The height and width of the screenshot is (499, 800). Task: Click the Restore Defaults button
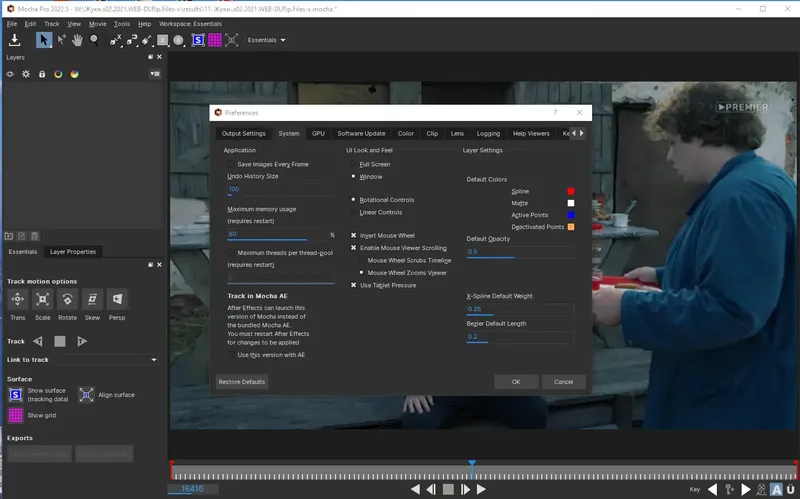242,382
